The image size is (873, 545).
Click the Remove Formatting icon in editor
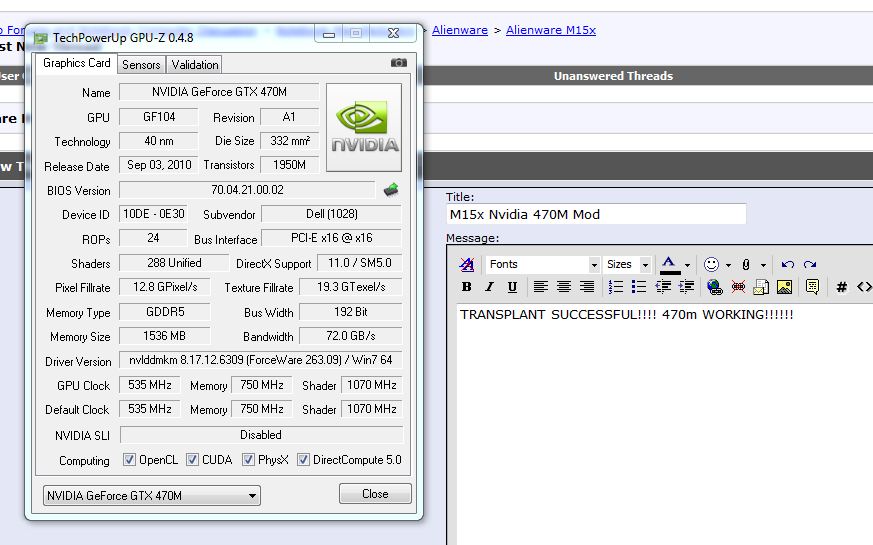tap(467, 264)
